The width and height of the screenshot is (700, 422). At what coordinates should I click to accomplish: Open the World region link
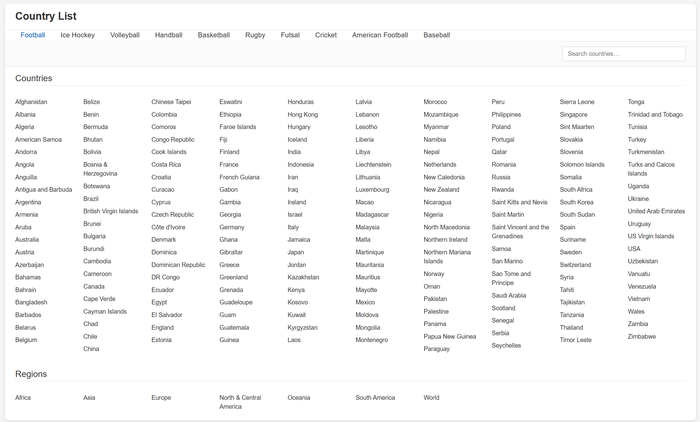pos(432,397)
